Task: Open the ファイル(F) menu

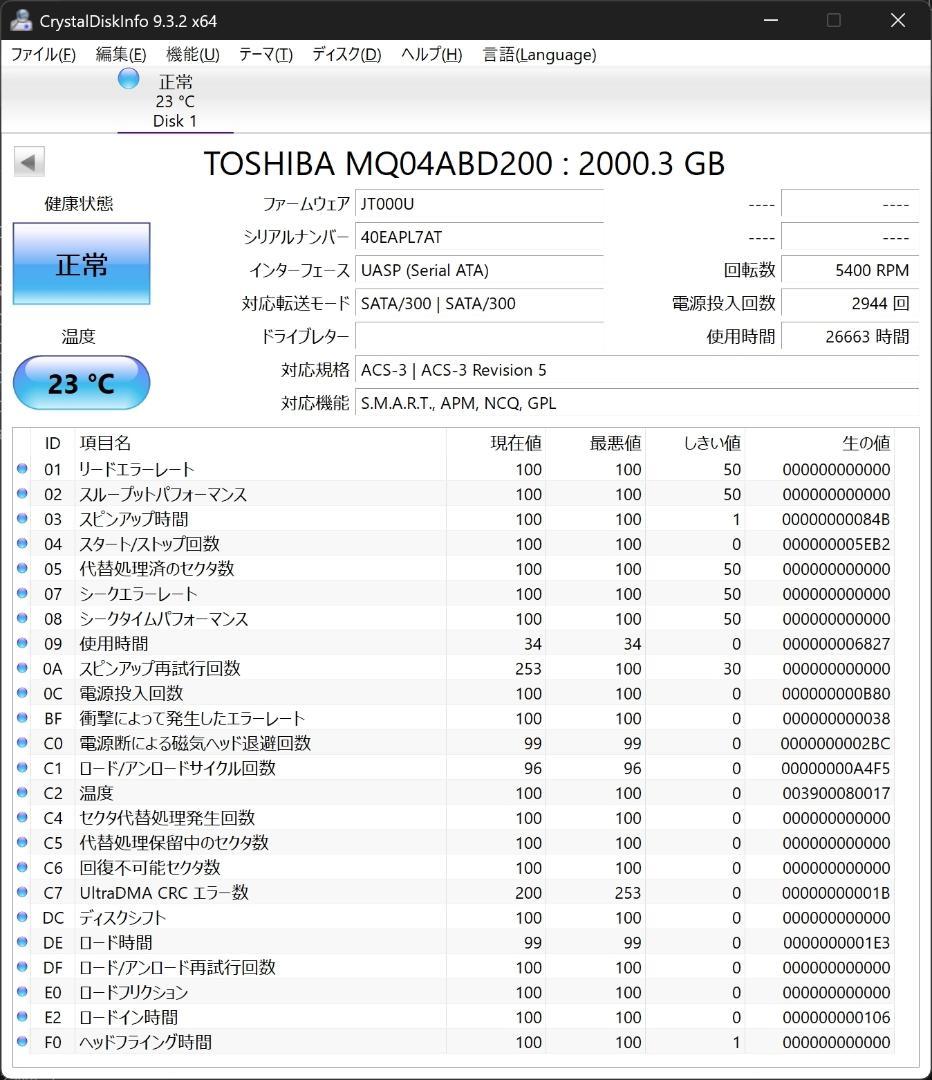Action: tap(43, 55)
